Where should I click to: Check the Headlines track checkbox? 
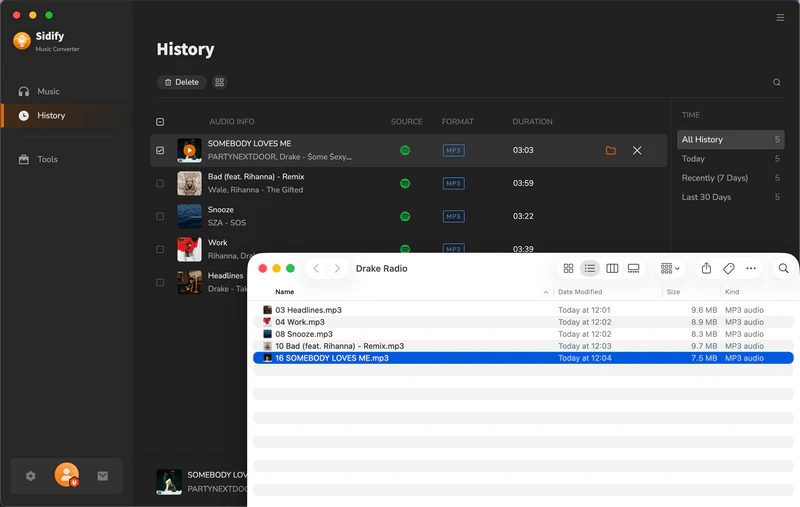160,282
